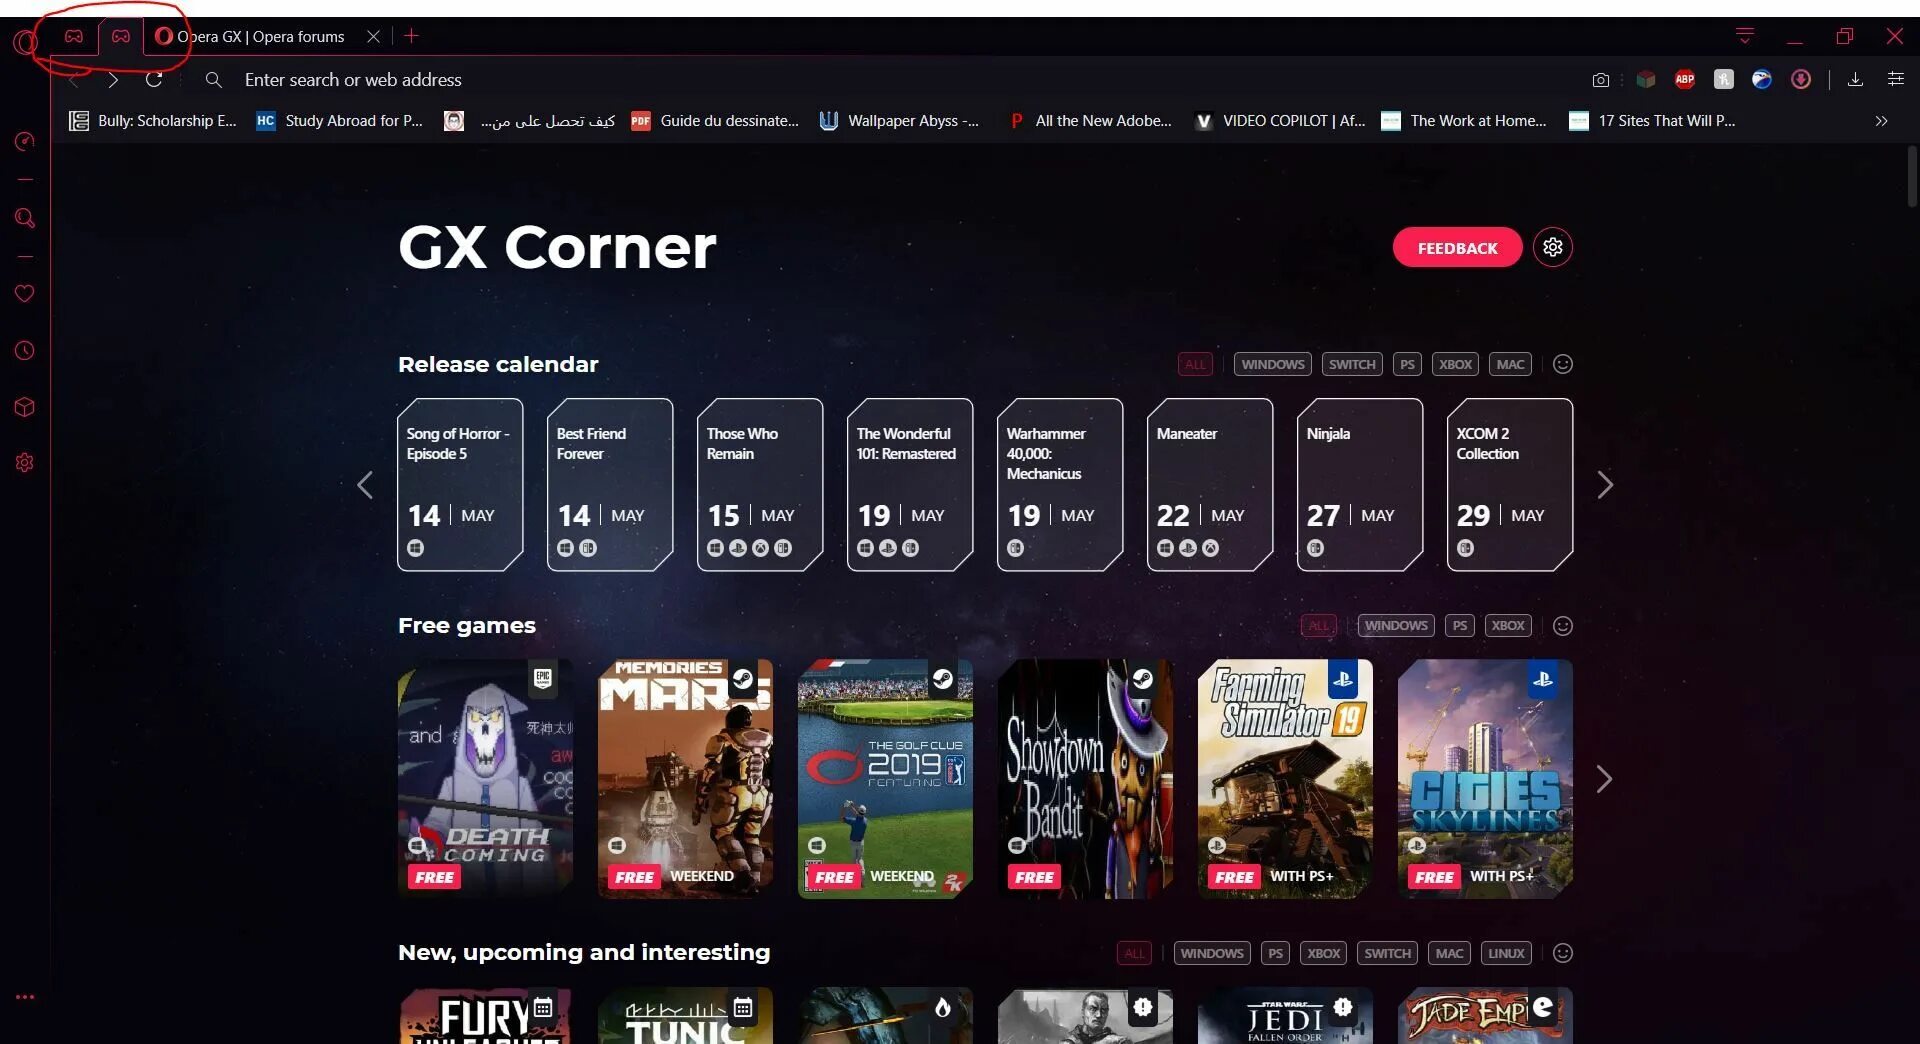Viewport: 1920px width, 1044px height.
Task: Filter New, upcoming by LINUX
Action: click(1506, 953)
